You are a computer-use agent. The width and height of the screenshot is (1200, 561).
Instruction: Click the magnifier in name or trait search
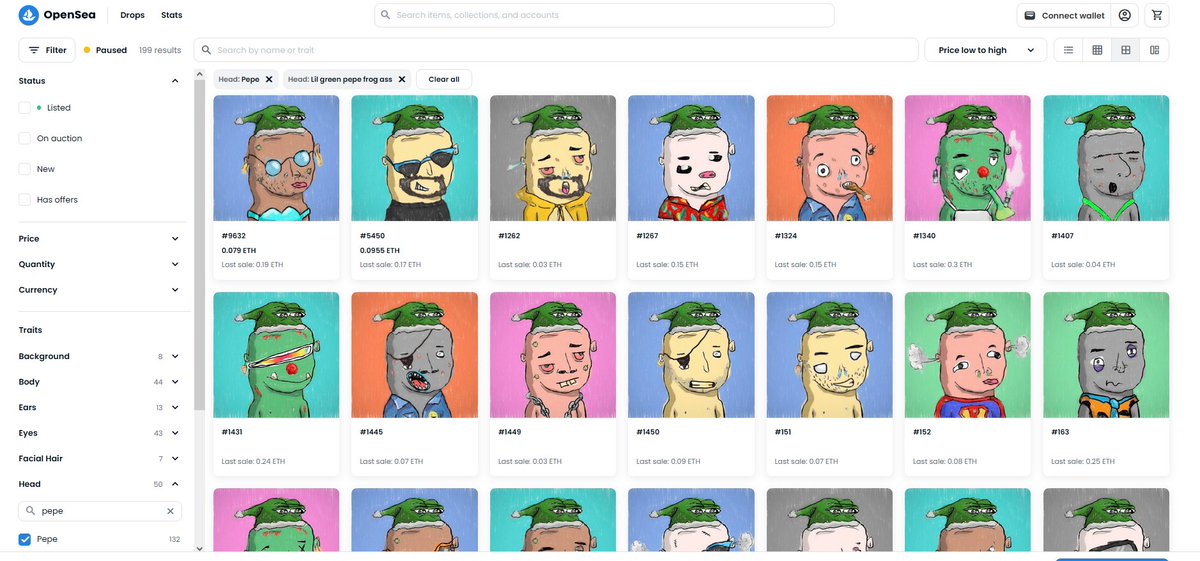click(206, 50)
